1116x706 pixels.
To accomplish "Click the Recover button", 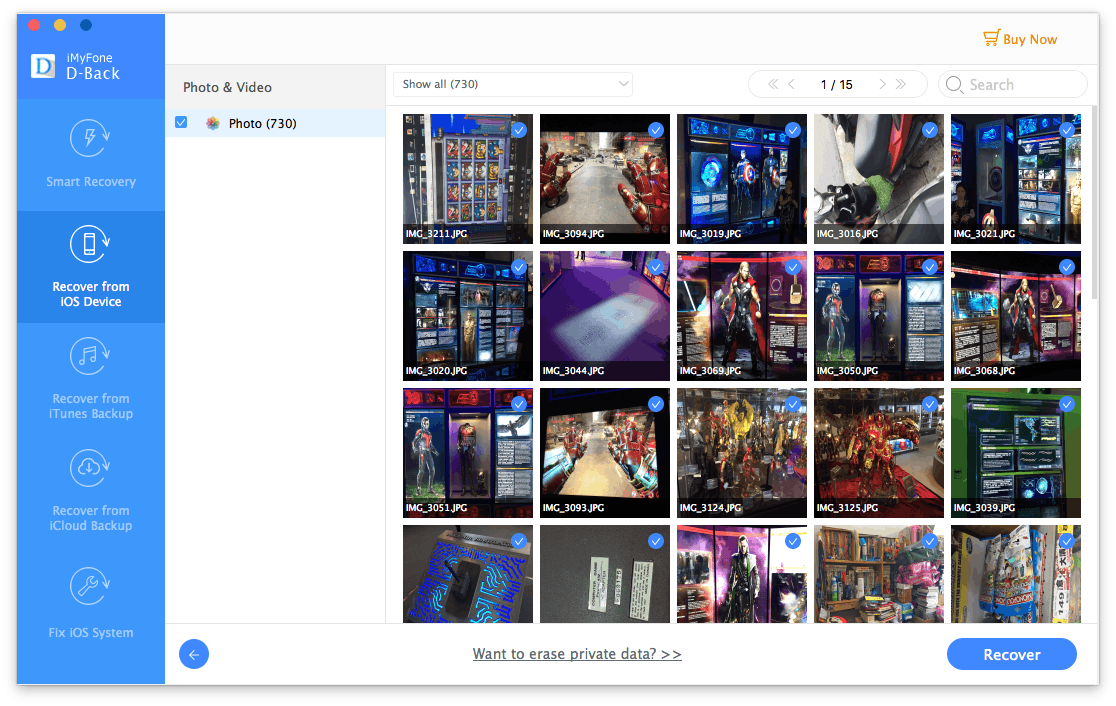I will (1011, 654).
